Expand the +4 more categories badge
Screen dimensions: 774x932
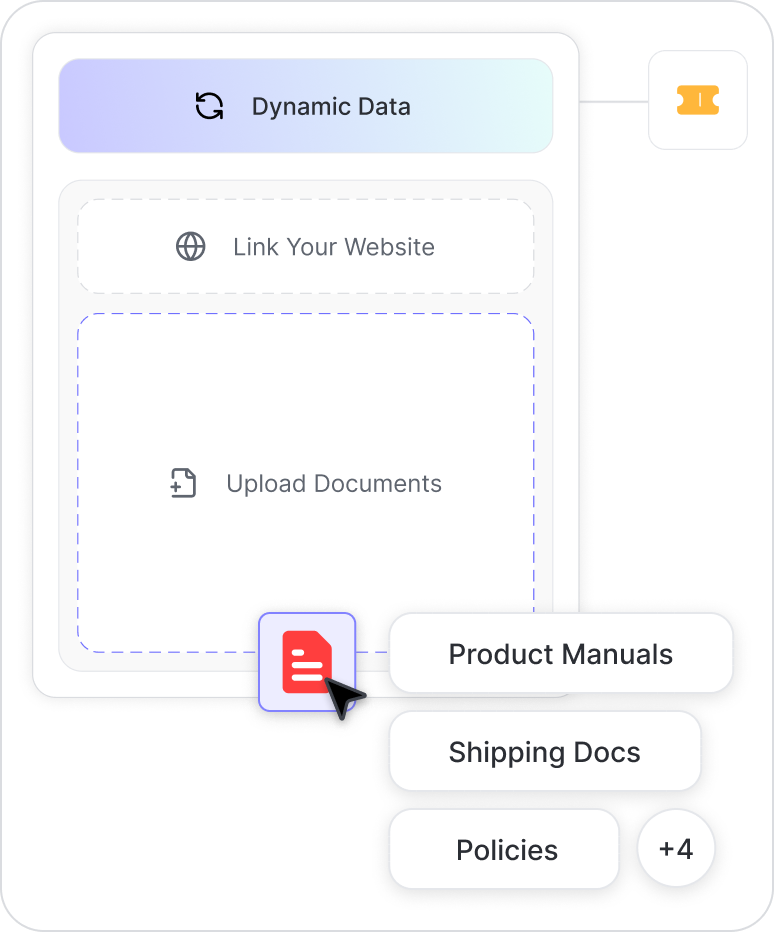(676, 849)
